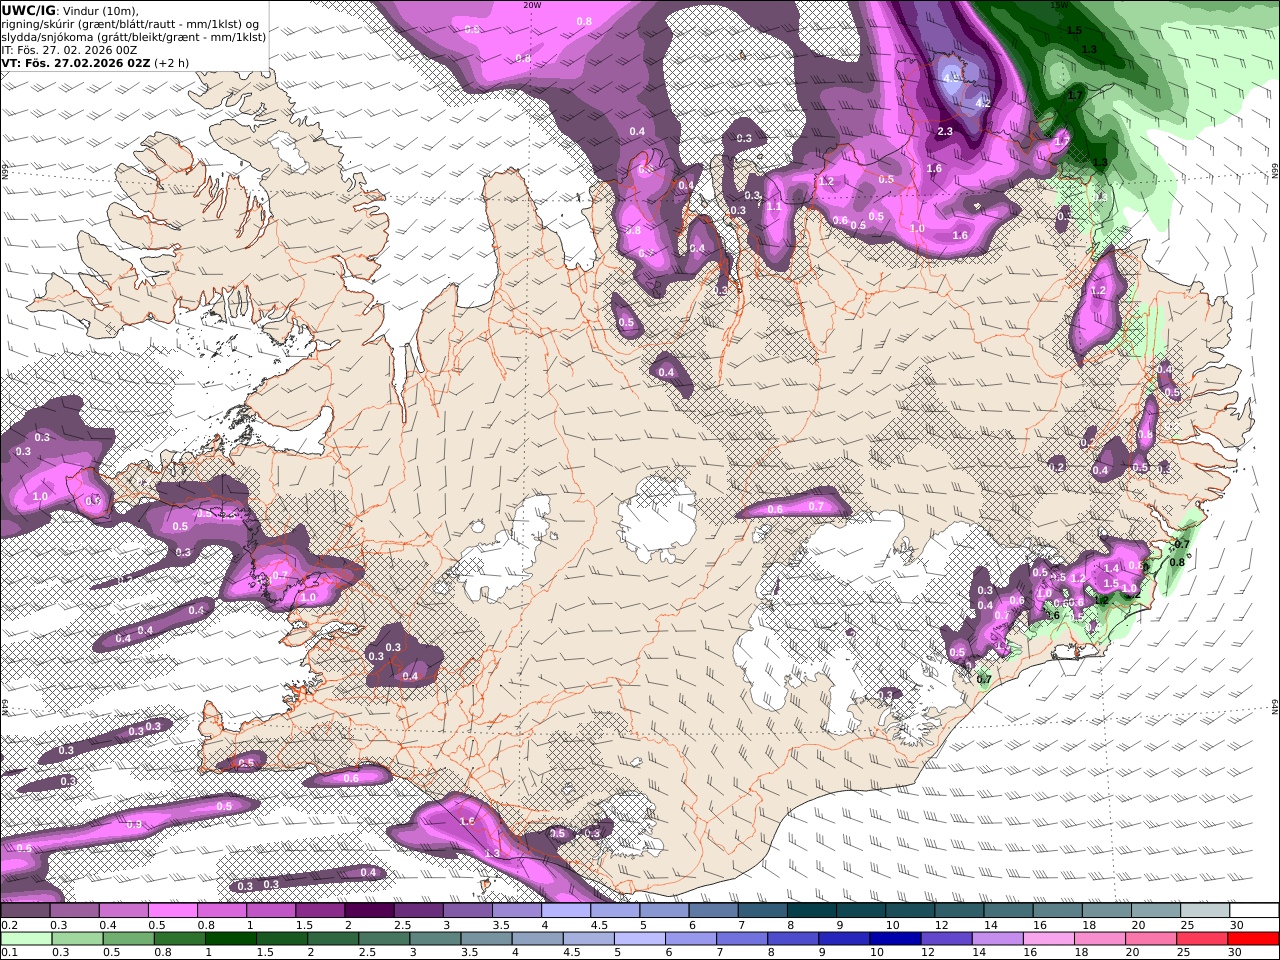This screenshot has width=1280, height=960.
Task: Click the lower-row rain swatch between 3 and 3.5
Action: (434, 939)
